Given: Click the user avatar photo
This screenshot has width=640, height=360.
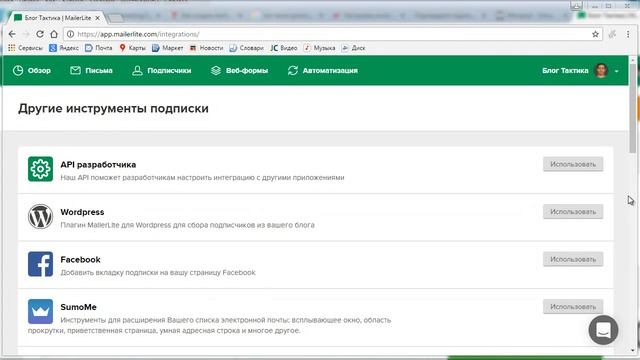Looking at the screenshot, I should 601,70.
